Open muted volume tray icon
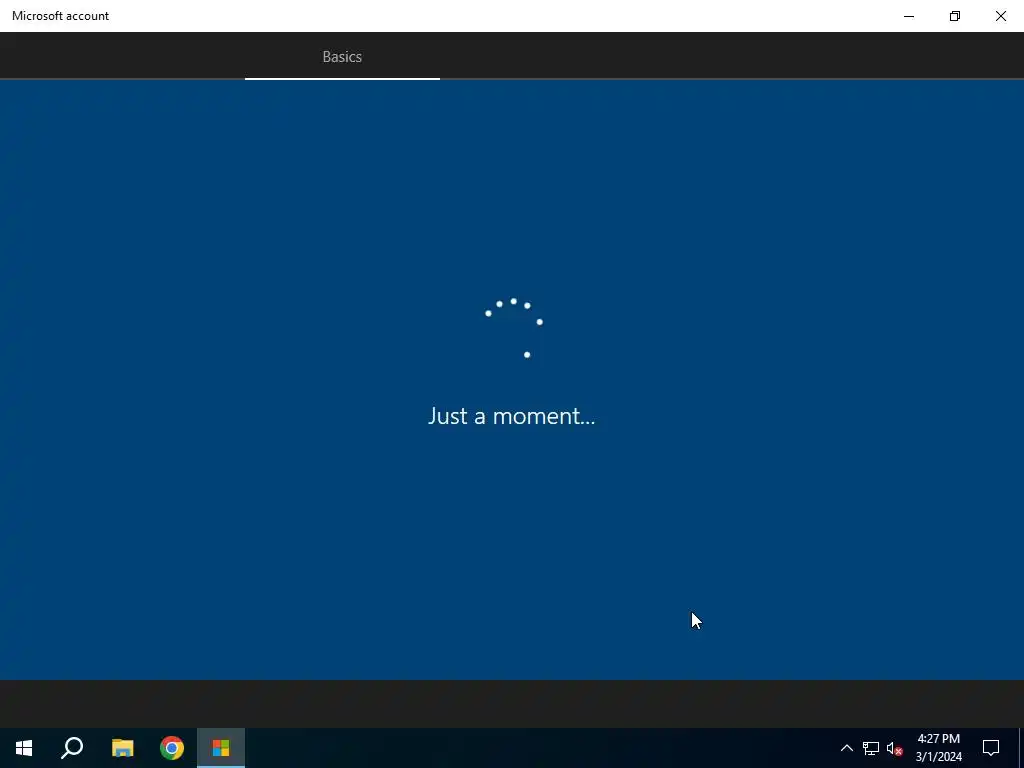This screenshot has height=768, width=1024. point(895,748)
